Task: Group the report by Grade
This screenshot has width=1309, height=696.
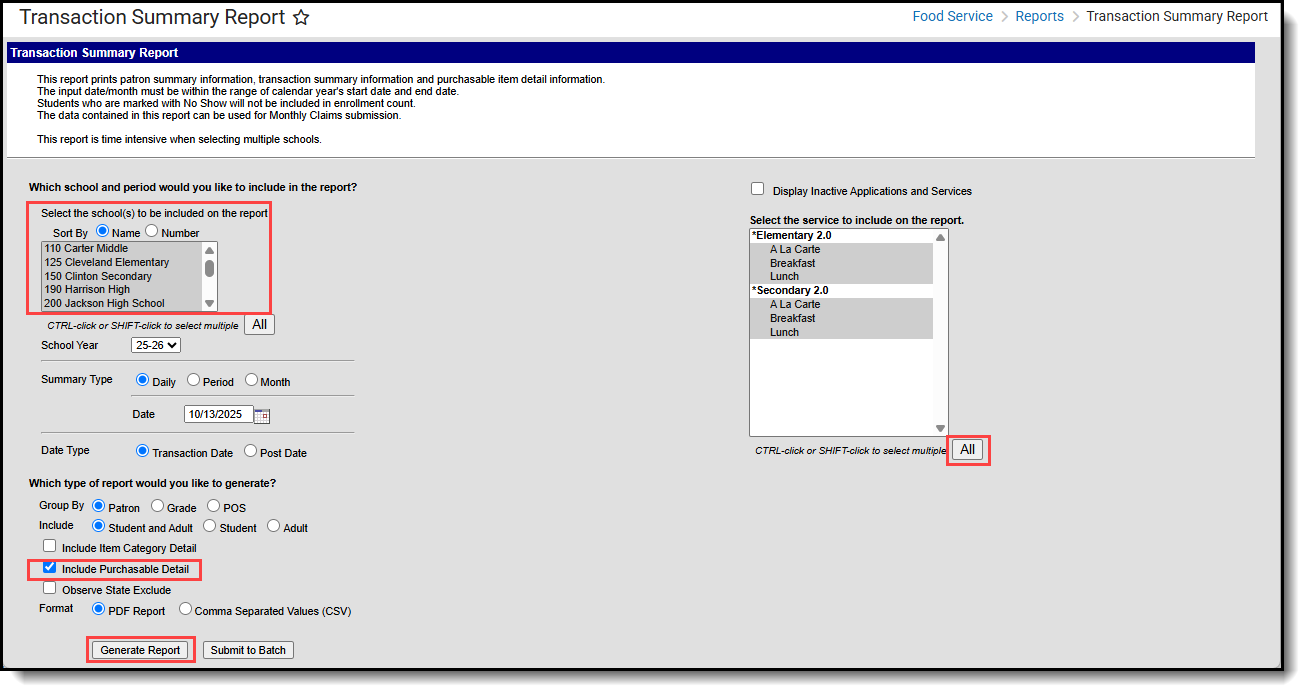Action: [x=157, y=507]
